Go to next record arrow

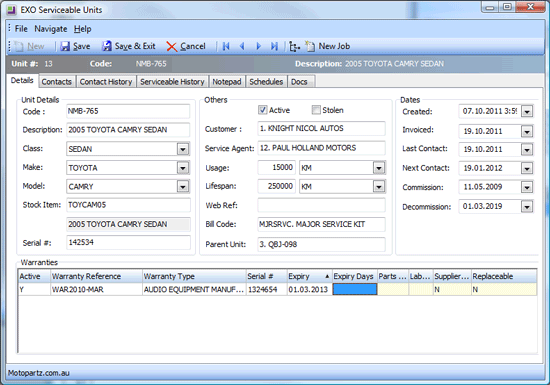tap(259, 46)
